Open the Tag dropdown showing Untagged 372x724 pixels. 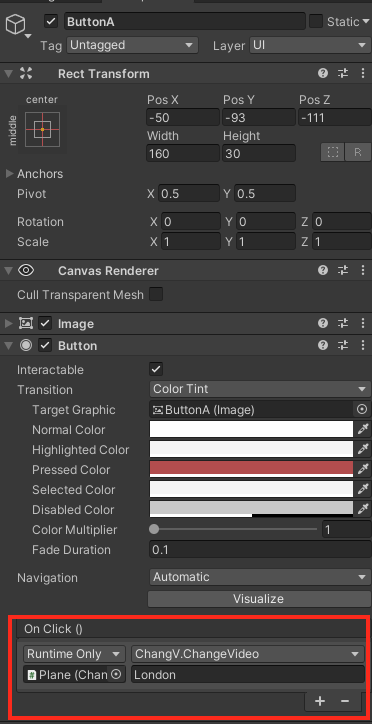(x=132, y=45)
